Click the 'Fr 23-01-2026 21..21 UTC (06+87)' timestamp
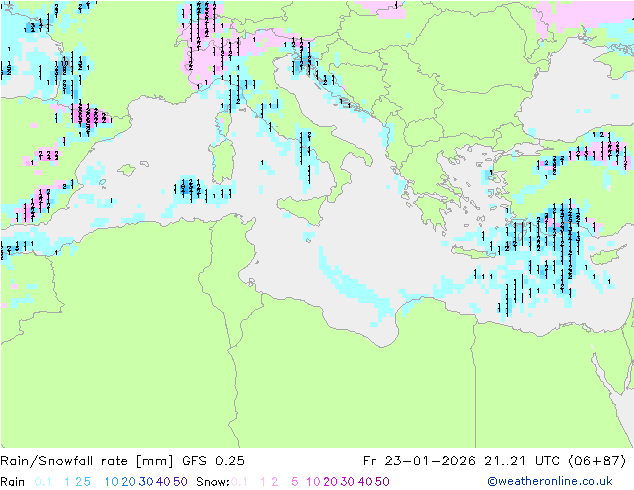 pos(494,461)
